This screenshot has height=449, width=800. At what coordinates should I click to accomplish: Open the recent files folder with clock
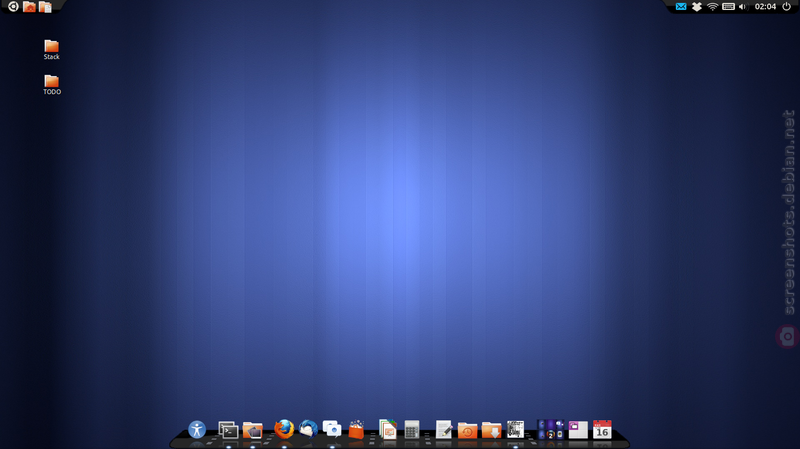click(x=467, y=430)
